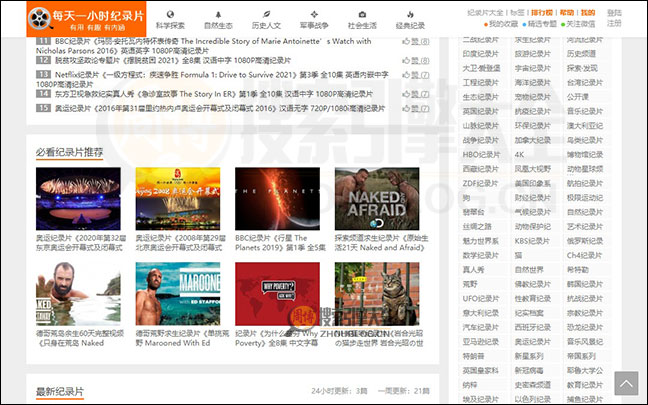Like the 急诊室故事 entry with thumbs-up
This screenshot has width=648, height=405.
[x=407, y=94]
